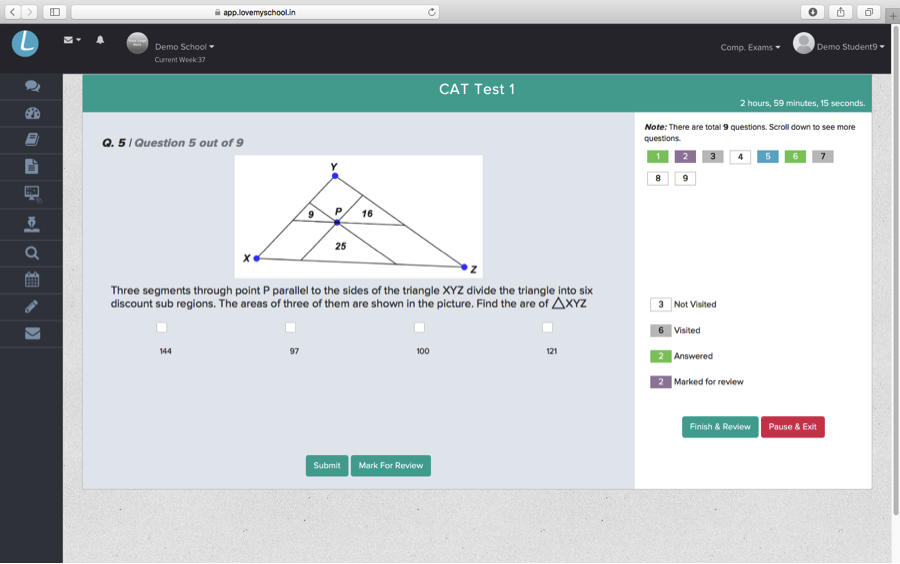
Task: Expand the Demo Student9 user dropdown
Action: (x=850, y=47)
